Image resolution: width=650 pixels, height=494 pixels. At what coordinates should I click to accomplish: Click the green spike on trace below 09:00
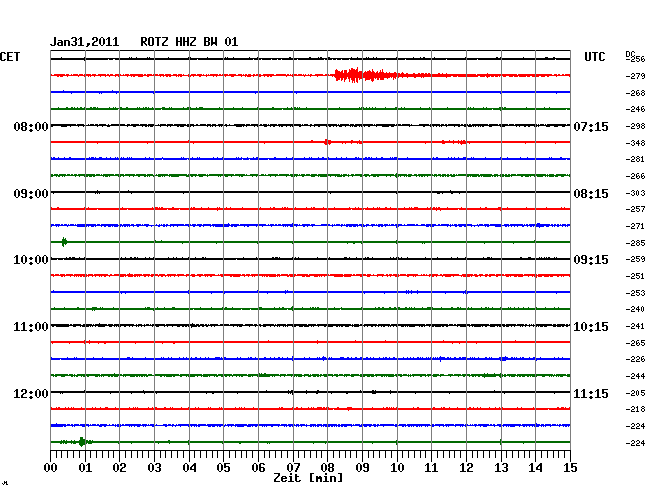[64, 242]
